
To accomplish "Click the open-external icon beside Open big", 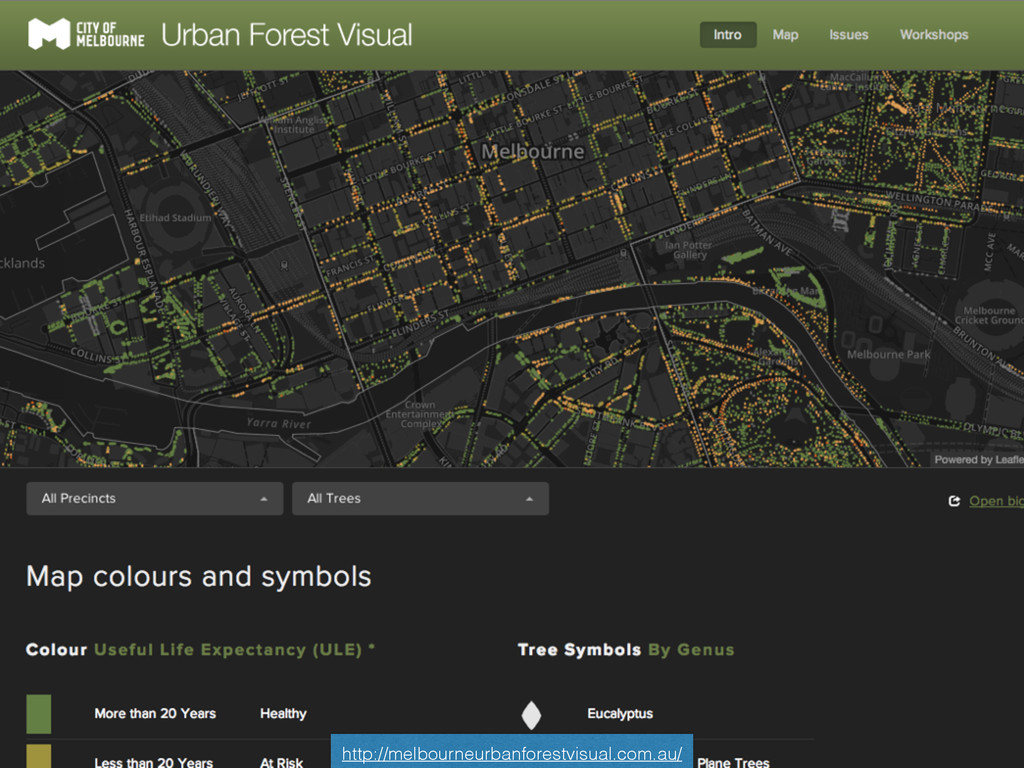I will tap(954, 501).
